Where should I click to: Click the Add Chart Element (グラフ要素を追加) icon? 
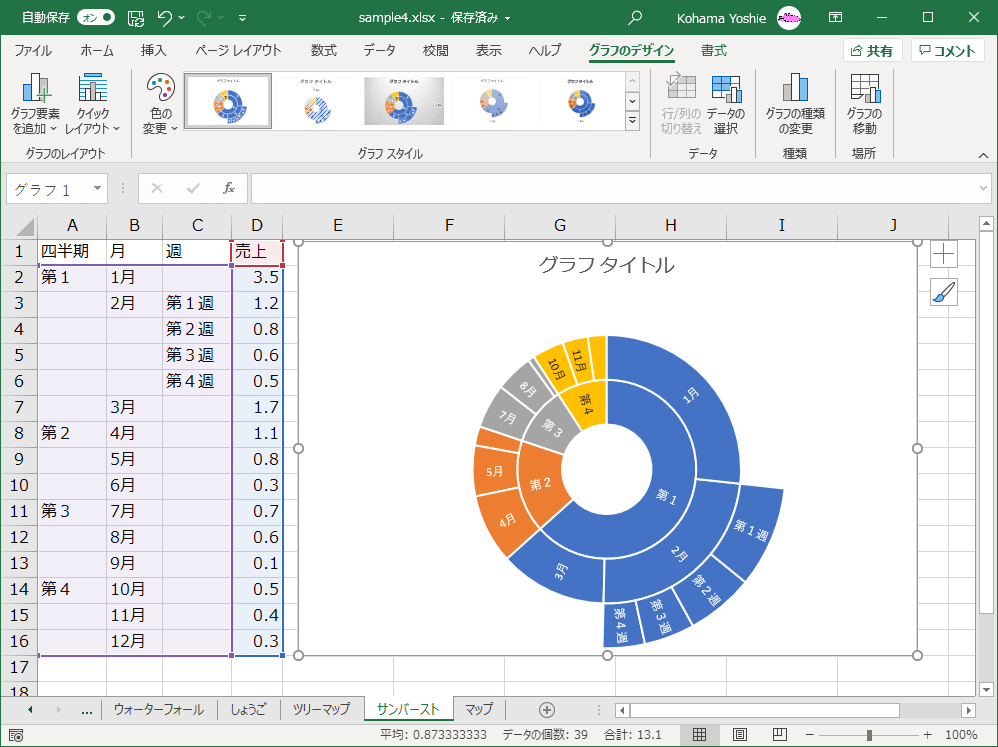(37, 90)
